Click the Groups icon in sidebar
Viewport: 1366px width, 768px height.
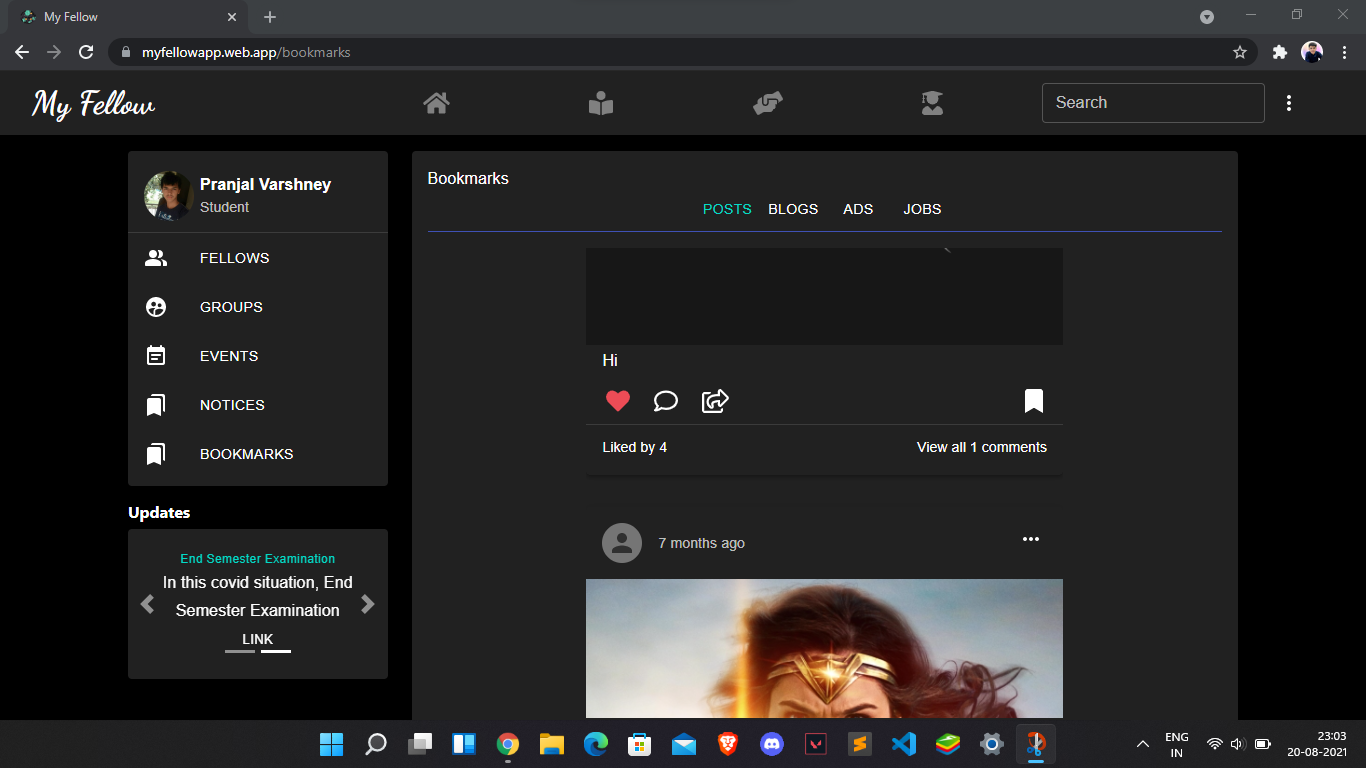[x=156, y=307]
